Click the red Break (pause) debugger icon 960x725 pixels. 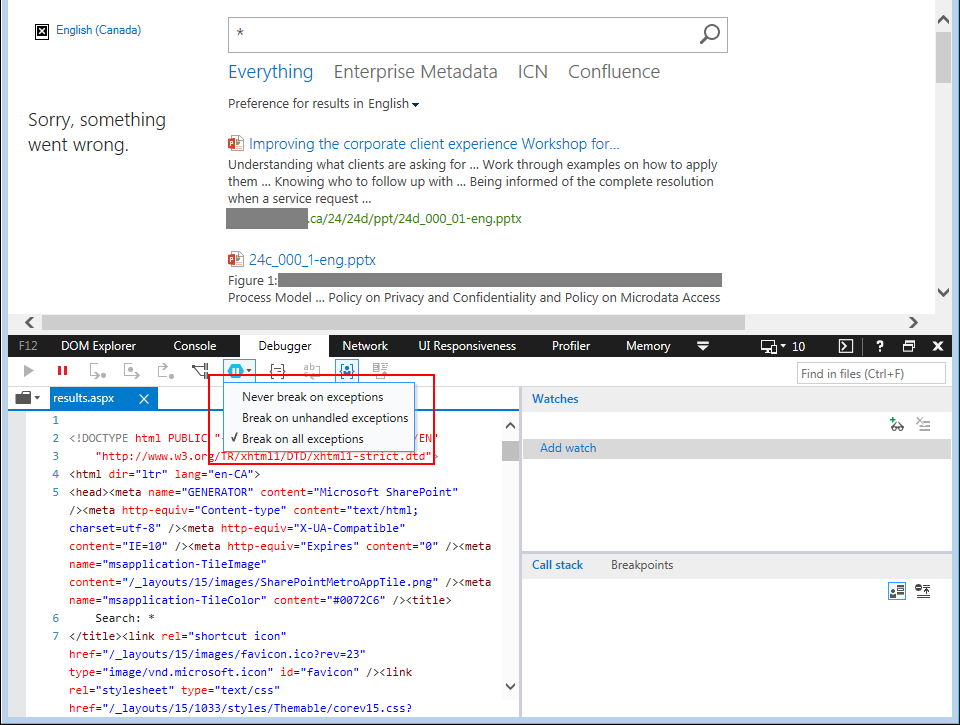point(62,371)
